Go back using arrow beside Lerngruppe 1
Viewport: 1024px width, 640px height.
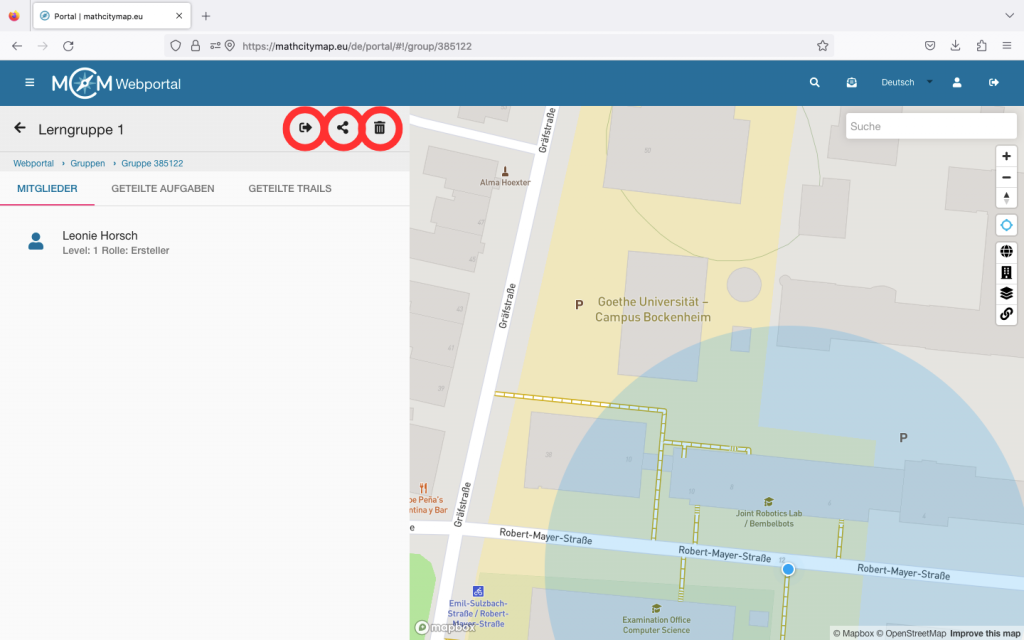coord(19,129)
